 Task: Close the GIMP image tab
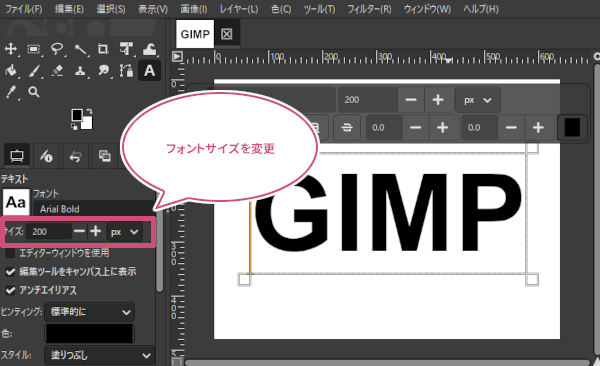(227, 34)
